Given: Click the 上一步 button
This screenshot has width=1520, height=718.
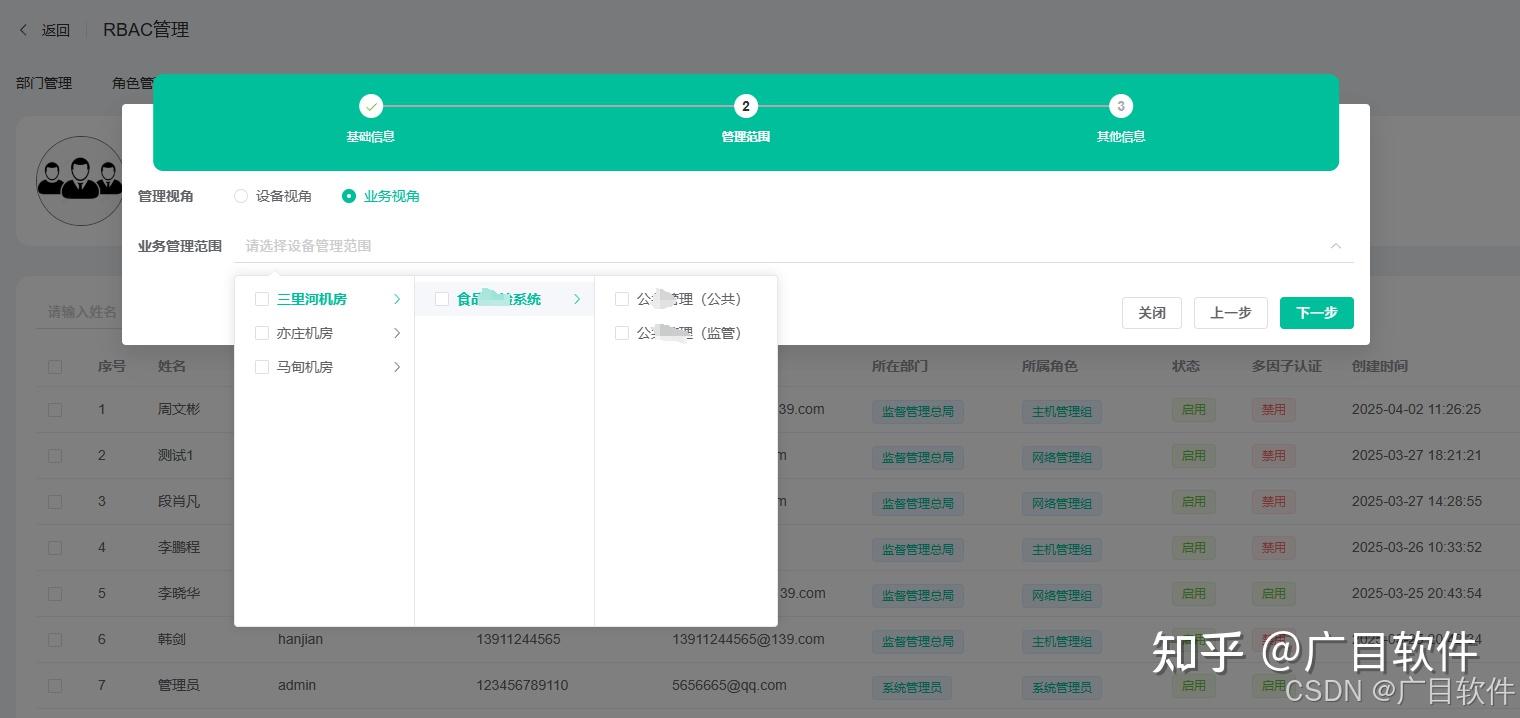Looking at the screenshot, I should [1230, 313].
